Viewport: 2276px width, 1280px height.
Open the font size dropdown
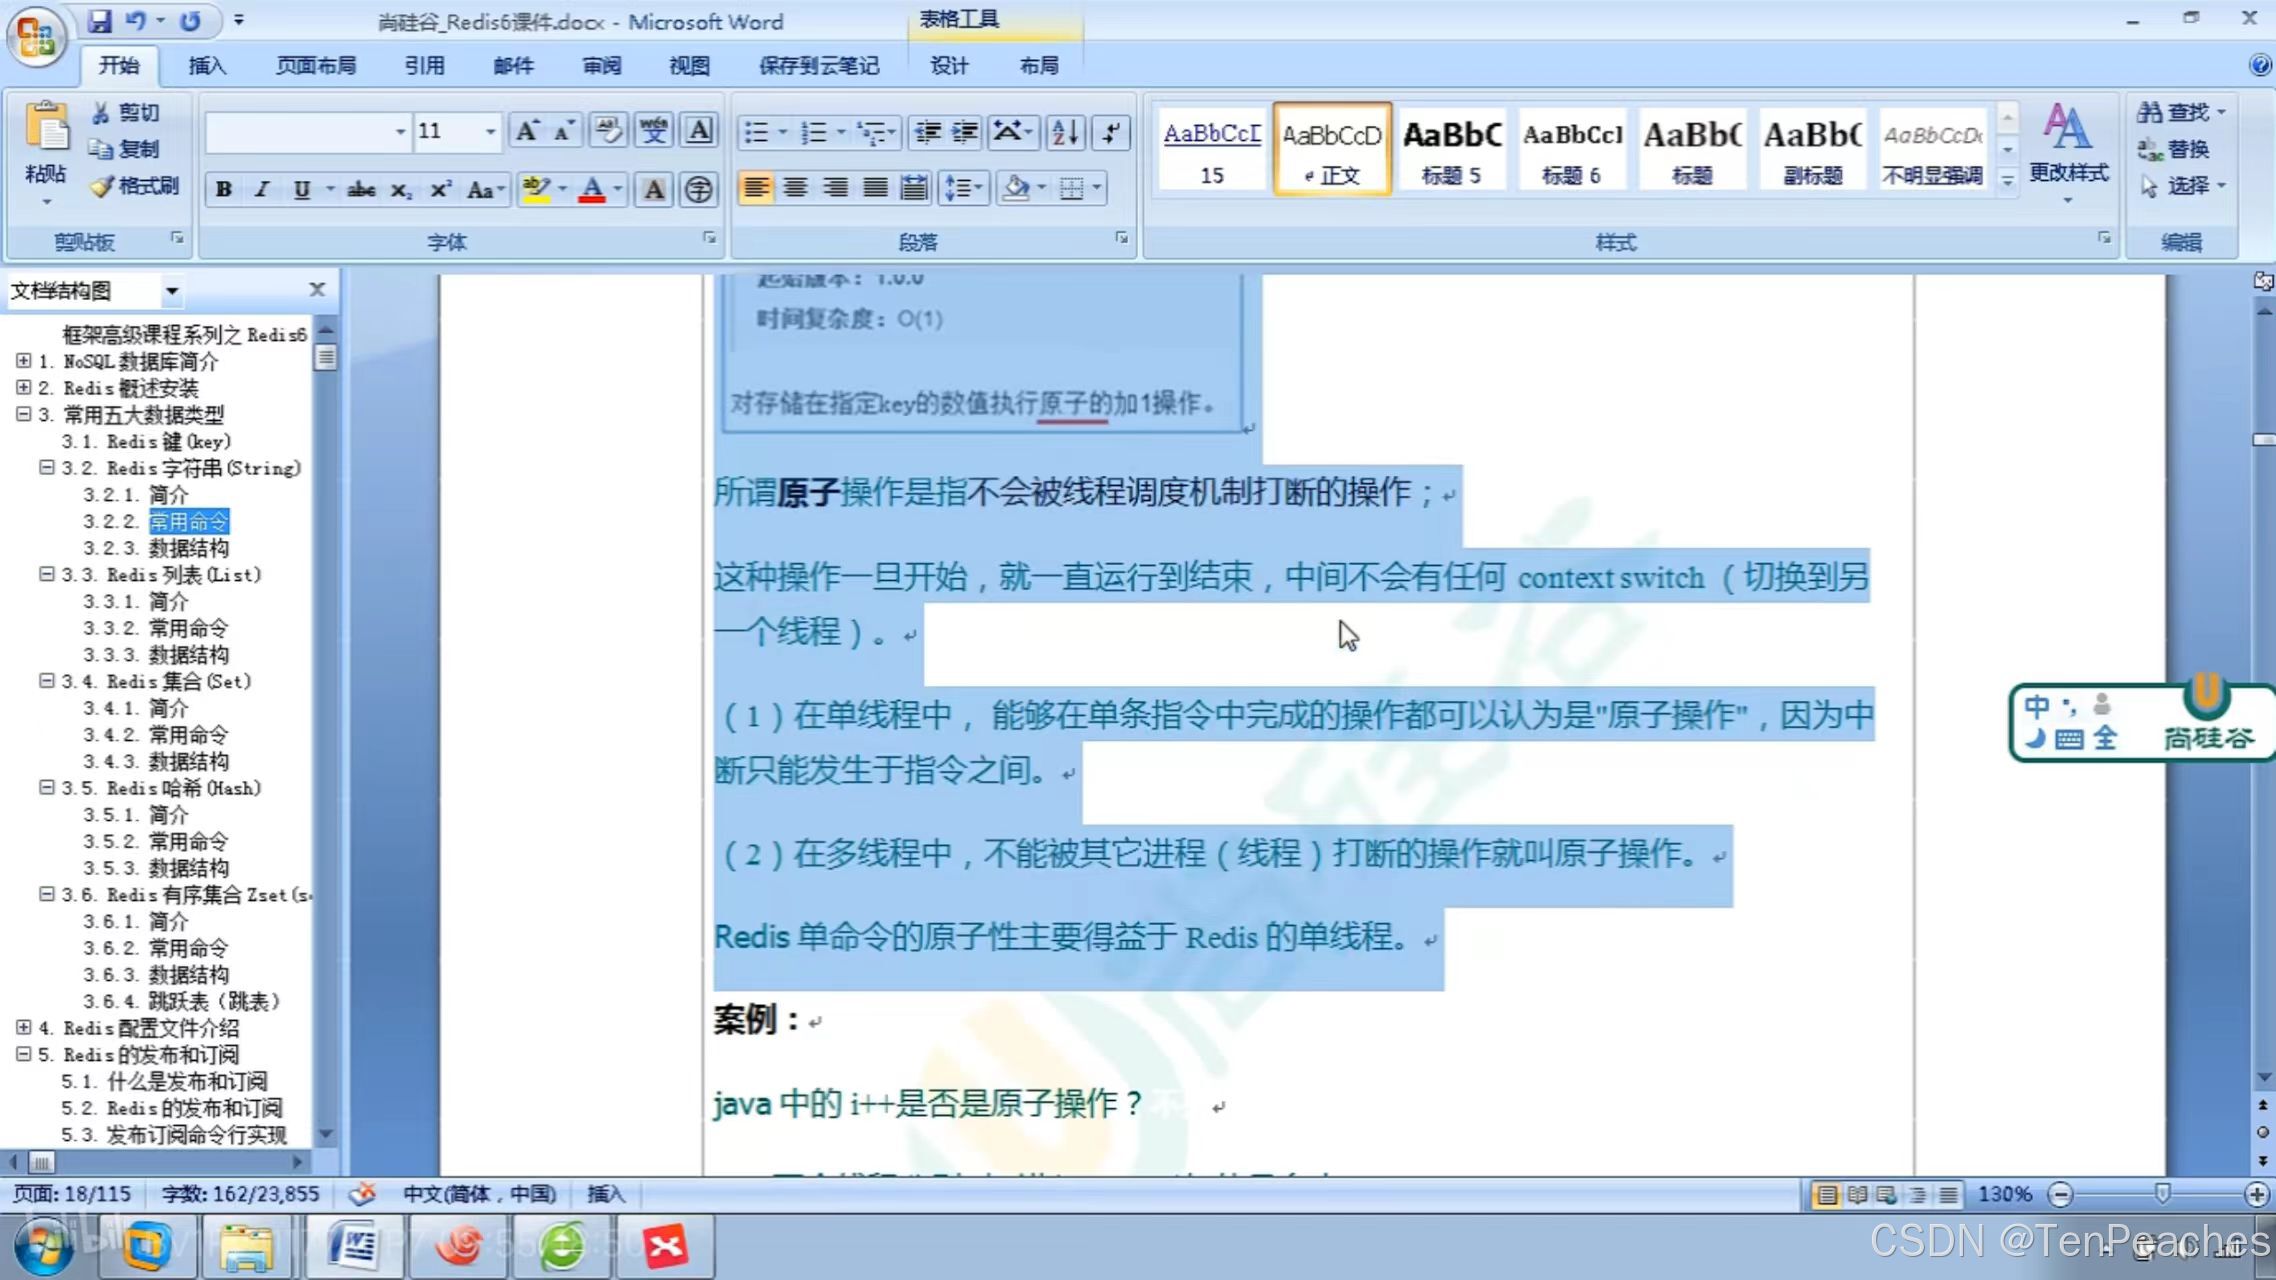[x=490, y=132]
